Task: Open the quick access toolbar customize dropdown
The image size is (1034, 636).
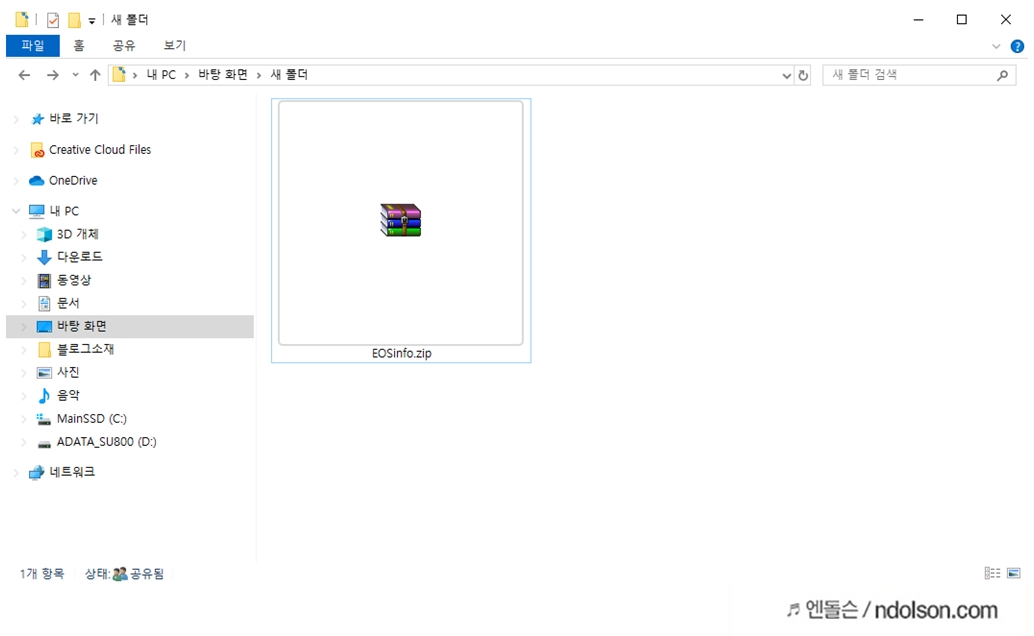Action: (92, 21)
